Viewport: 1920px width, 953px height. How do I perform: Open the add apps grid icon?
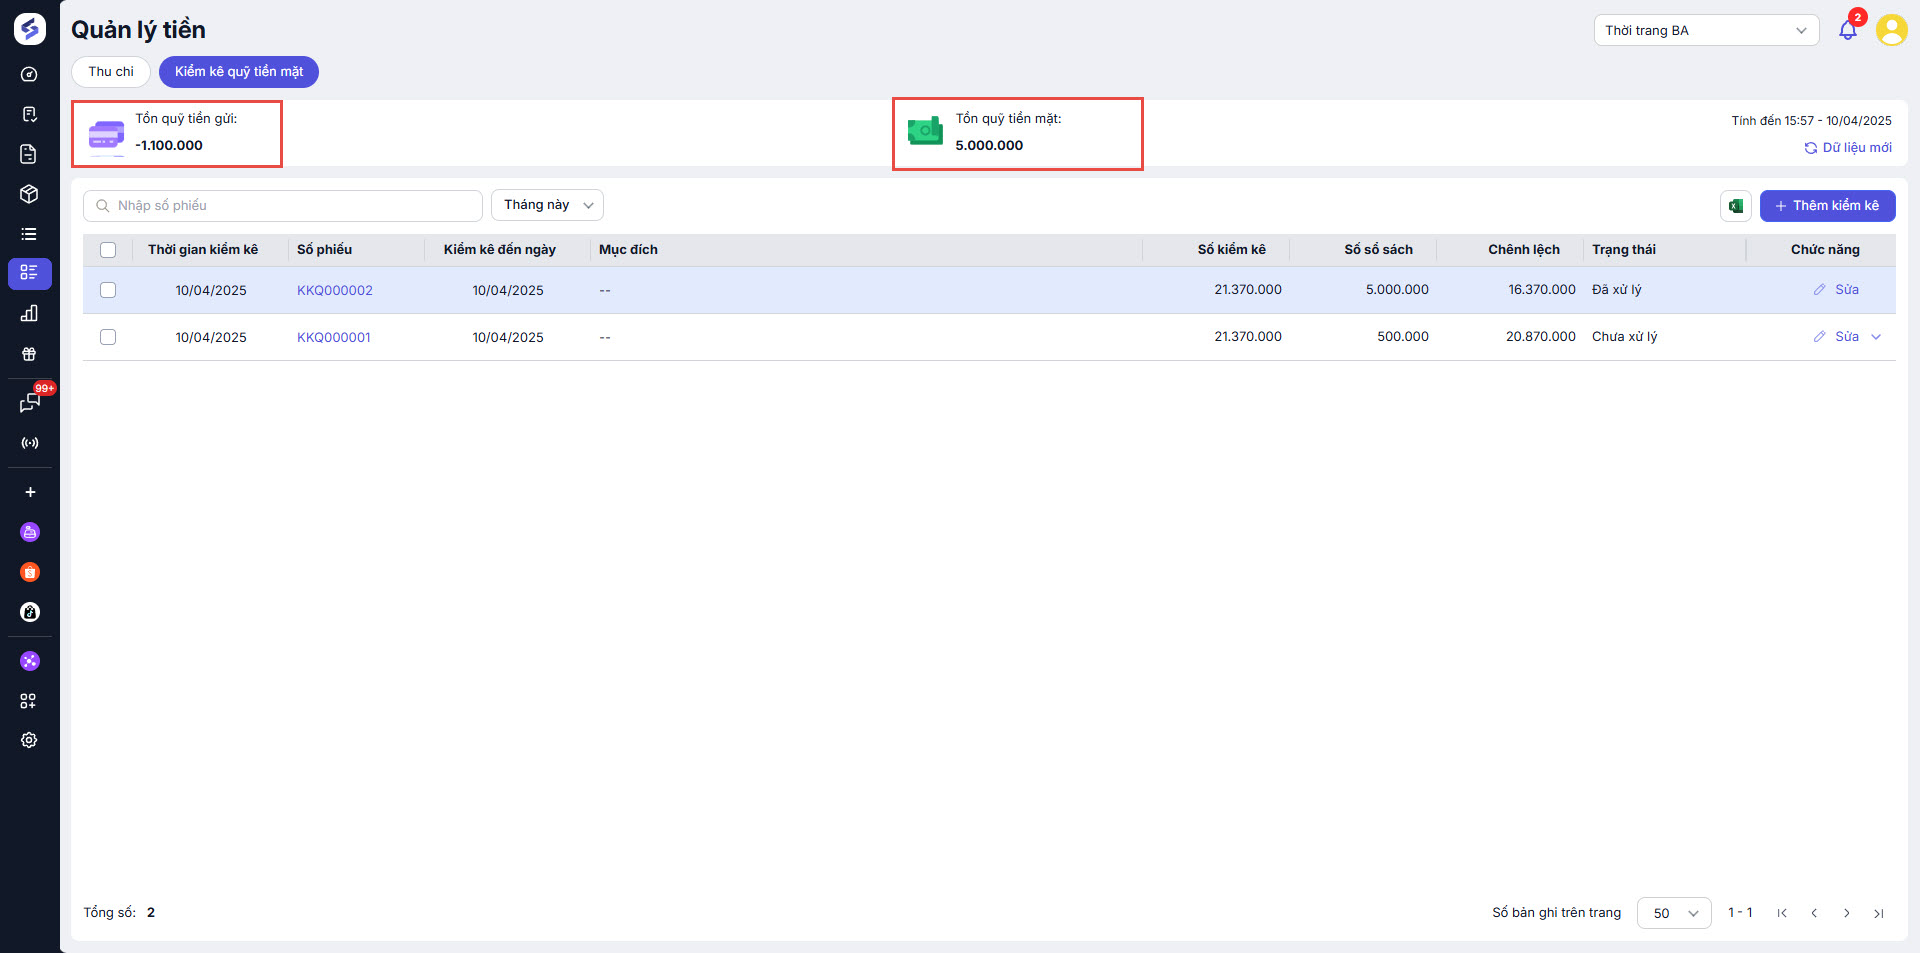[29, 701]
